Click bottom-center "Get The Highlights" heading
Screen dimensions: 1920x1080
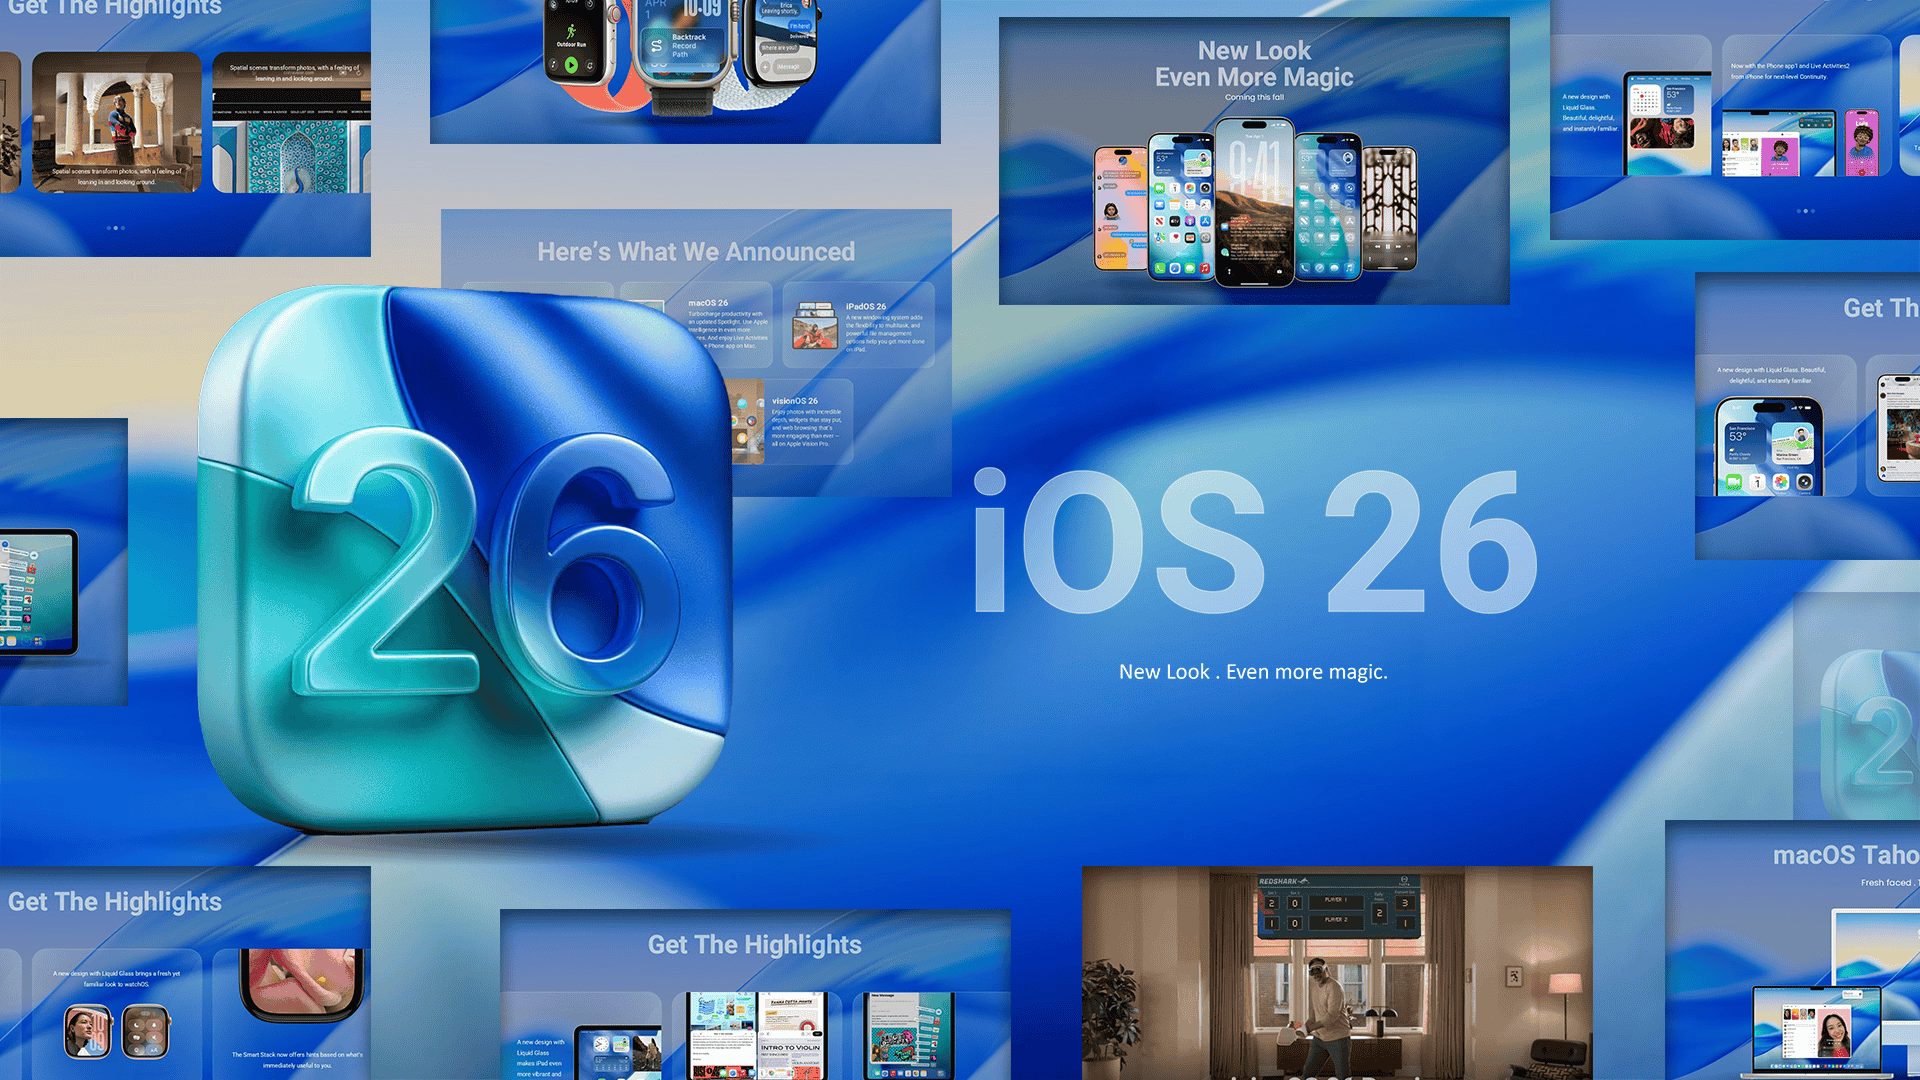(x=754, y=945)
